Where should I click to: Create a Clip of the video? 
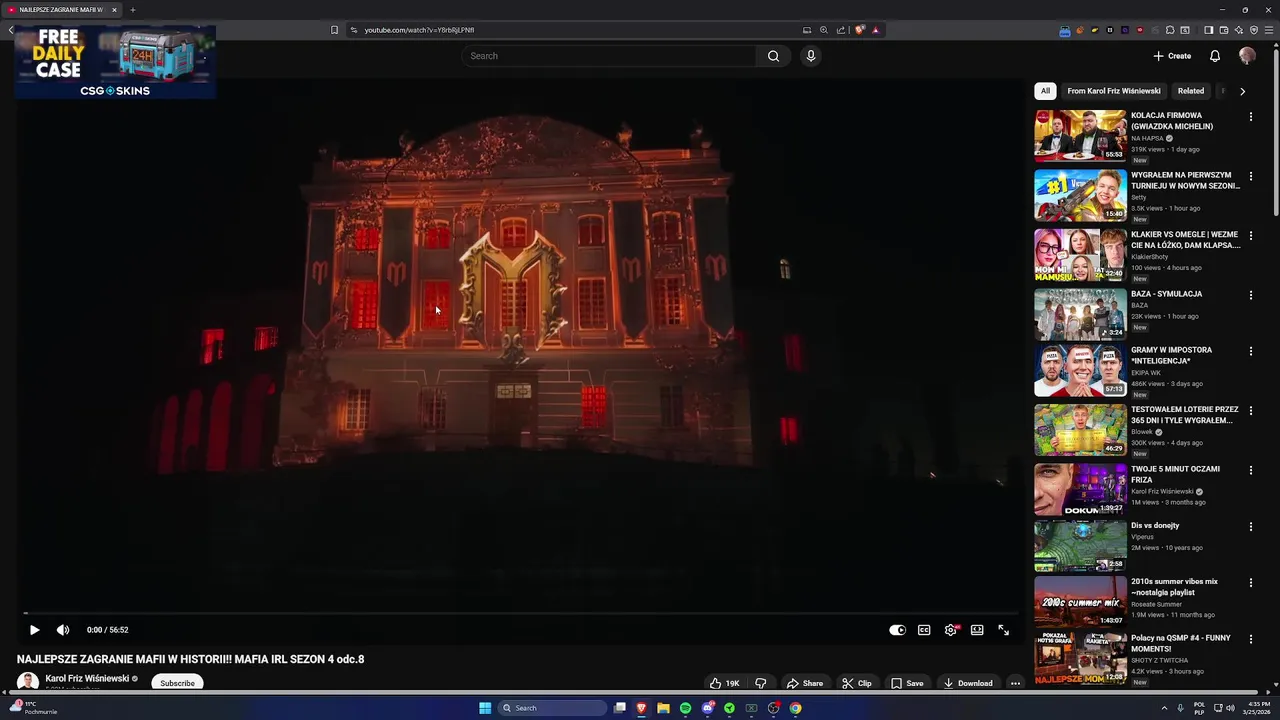click(857, 683)
